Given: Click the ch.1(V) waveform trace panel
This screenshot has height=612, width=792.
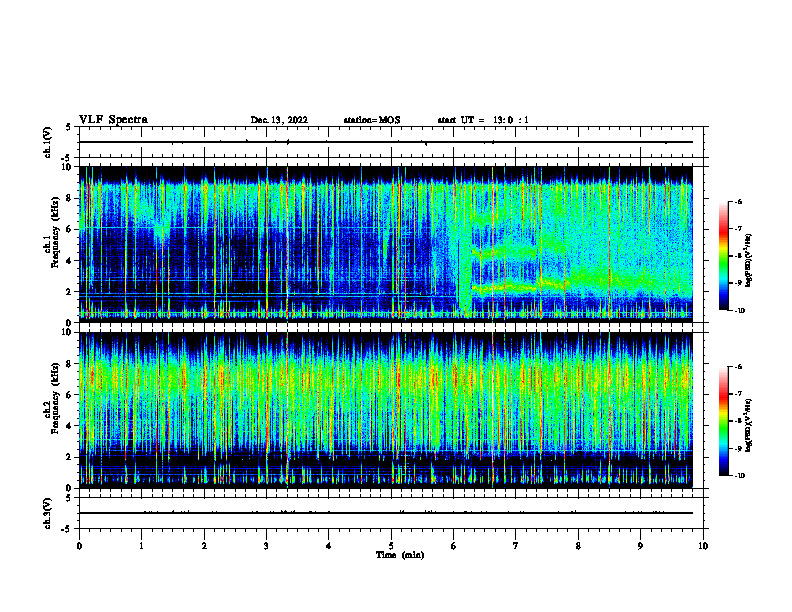Looking at the screenshot, I should pos(391,142).
